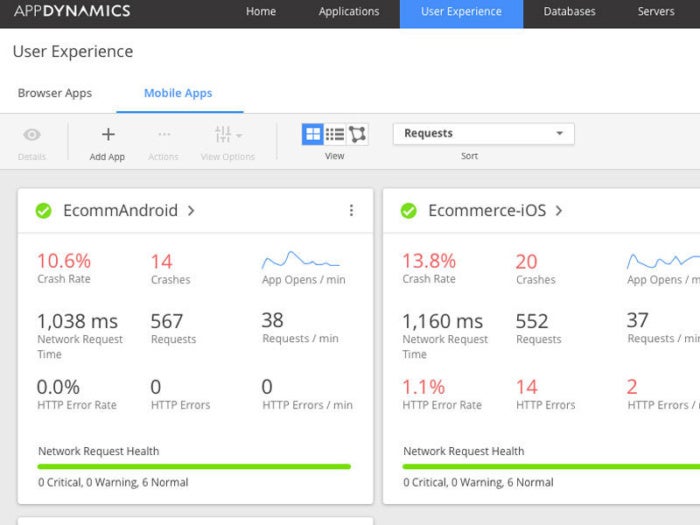Open the Actions ellipsis menu
This screenshot has height=525, width=700.
[x=164, y=134]
